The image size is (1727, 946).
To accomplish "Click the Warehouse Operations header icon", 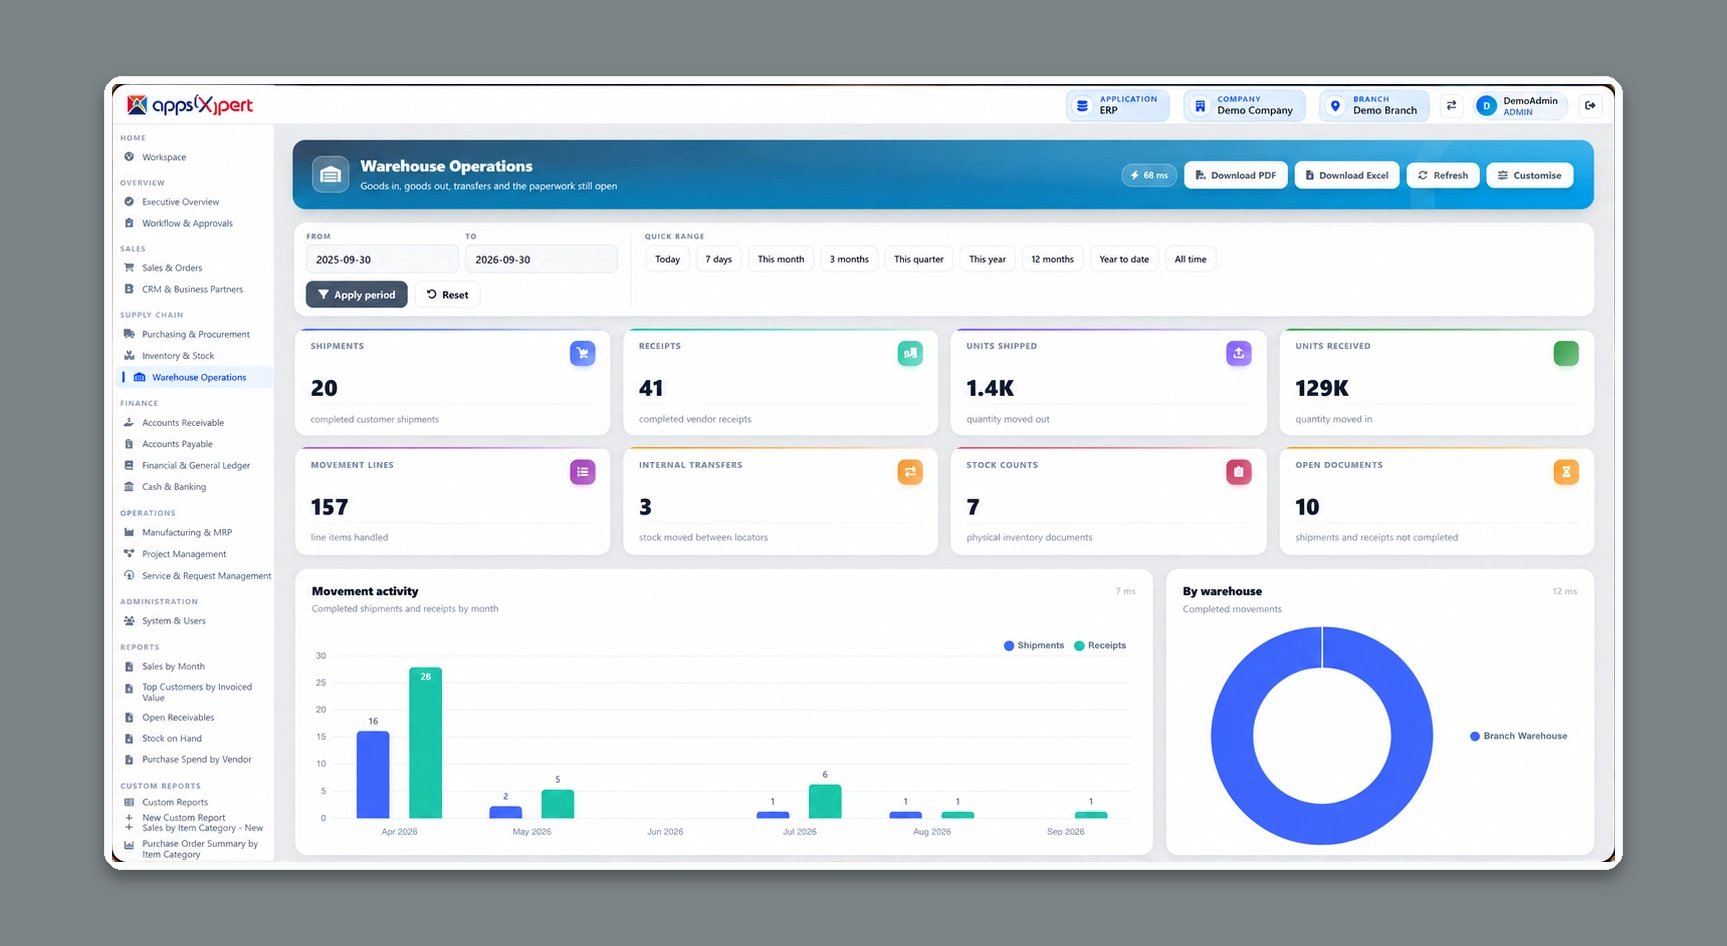I will (331, 175).
